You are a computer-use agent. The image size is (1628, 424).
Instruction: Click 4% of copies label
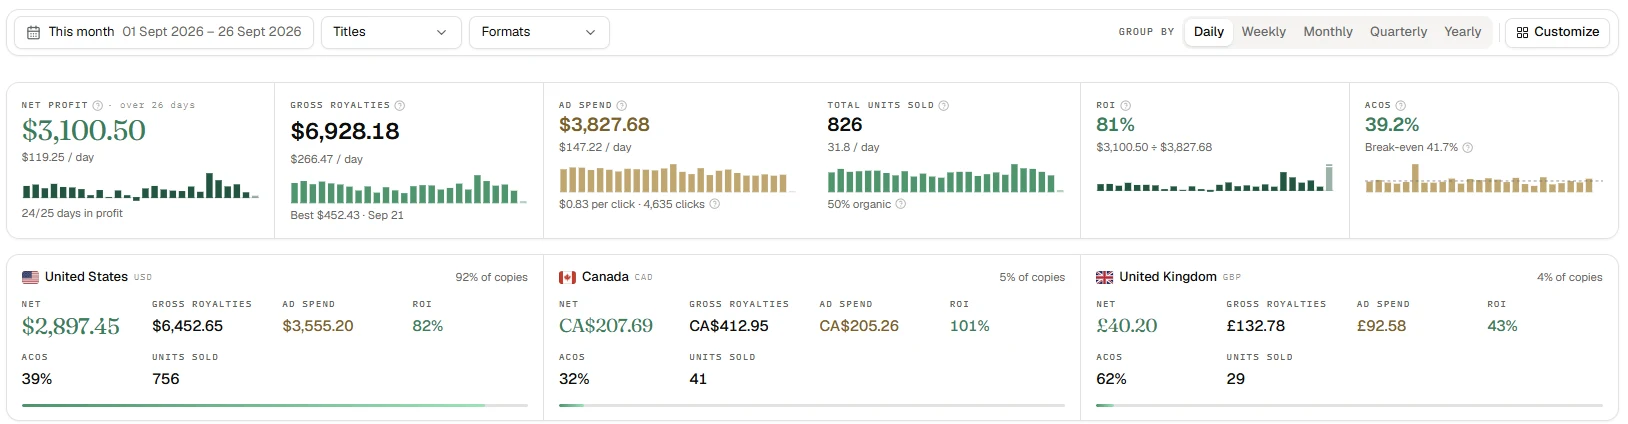click(x=1570, y=277)
